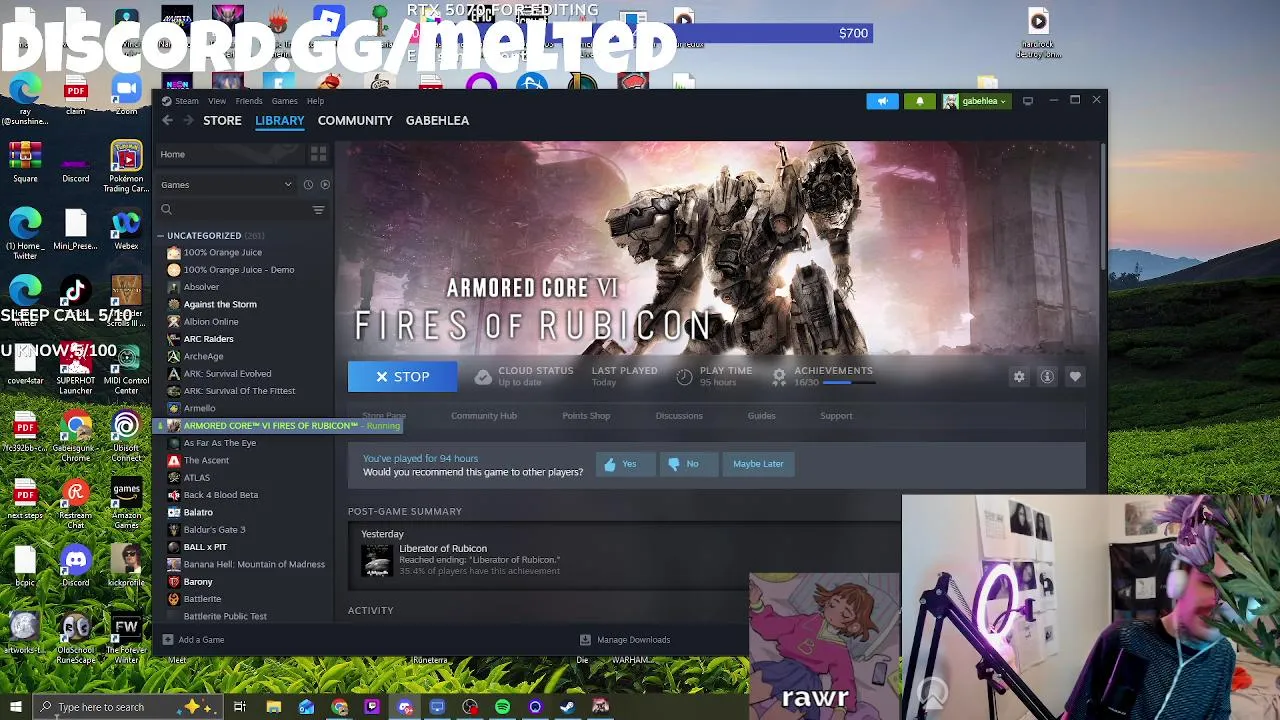Select Banana Hell: Mountain of Madness
This screenshot has height=720, width=1280.
point(254,564)
